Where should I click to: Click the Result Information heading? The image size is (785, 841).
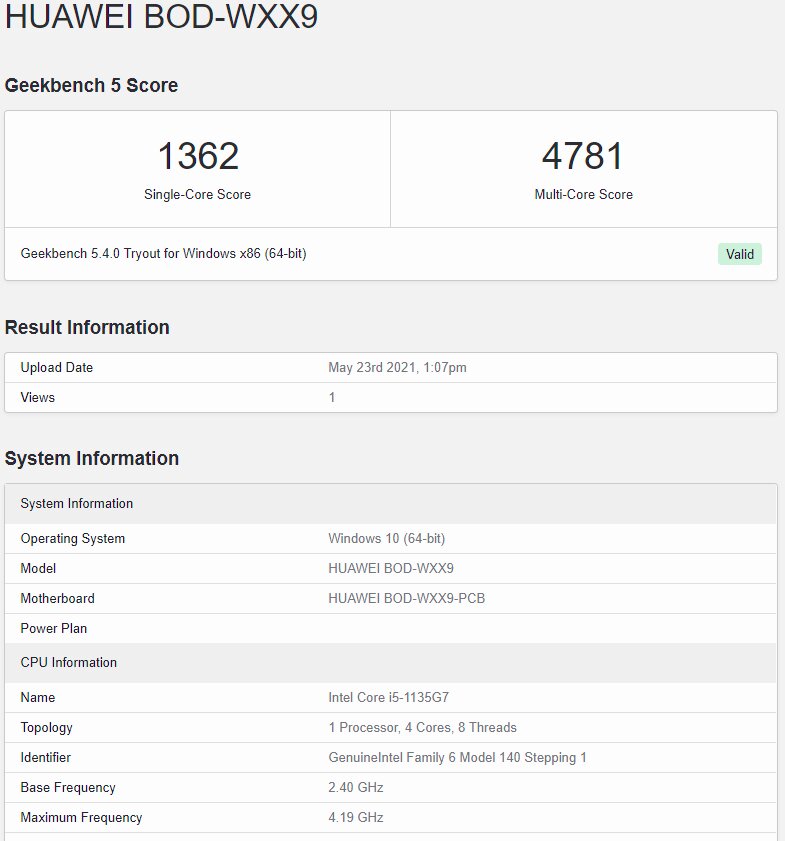(x=87, y=327)
